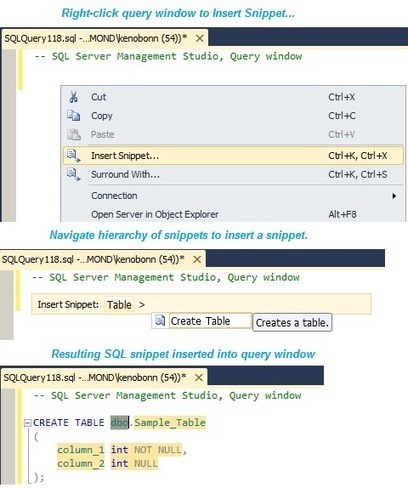Collapse the CREATE TABLE code block

pos(28,423)
